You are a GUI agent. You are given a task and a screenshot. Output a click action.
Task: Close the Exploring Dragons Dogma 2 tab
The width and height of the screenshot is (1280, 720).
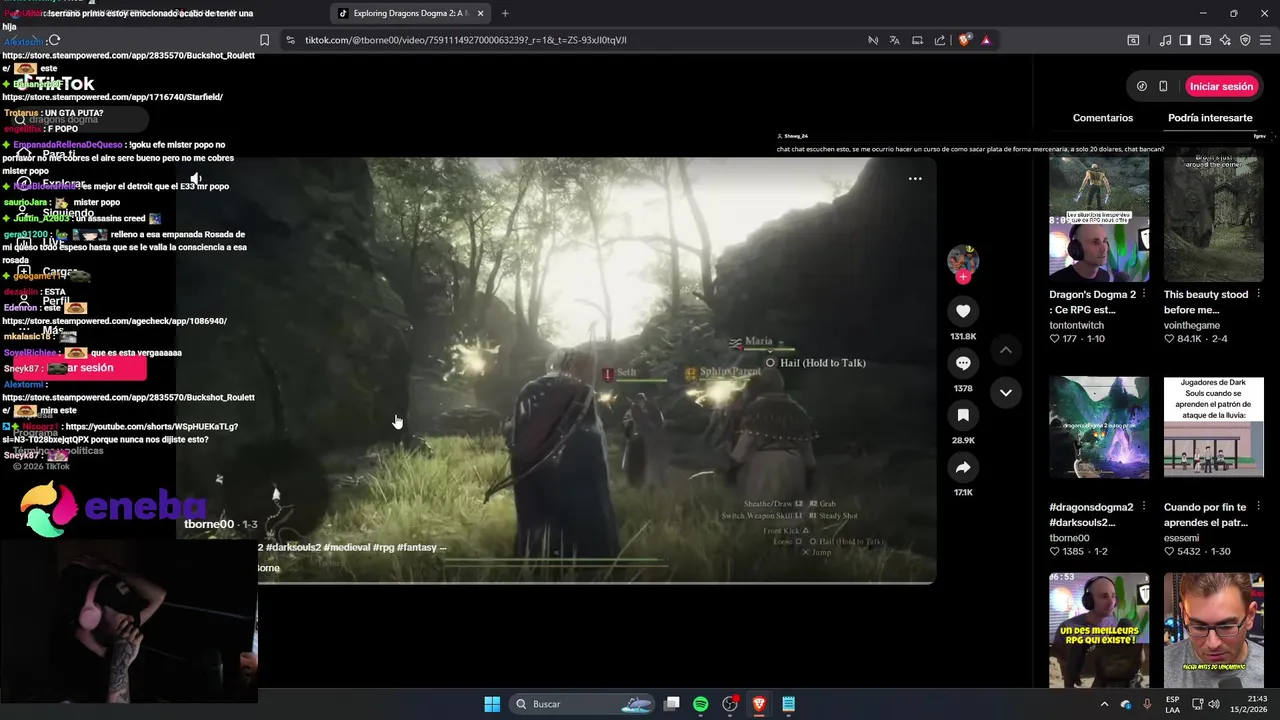click(x=480, y=13)
